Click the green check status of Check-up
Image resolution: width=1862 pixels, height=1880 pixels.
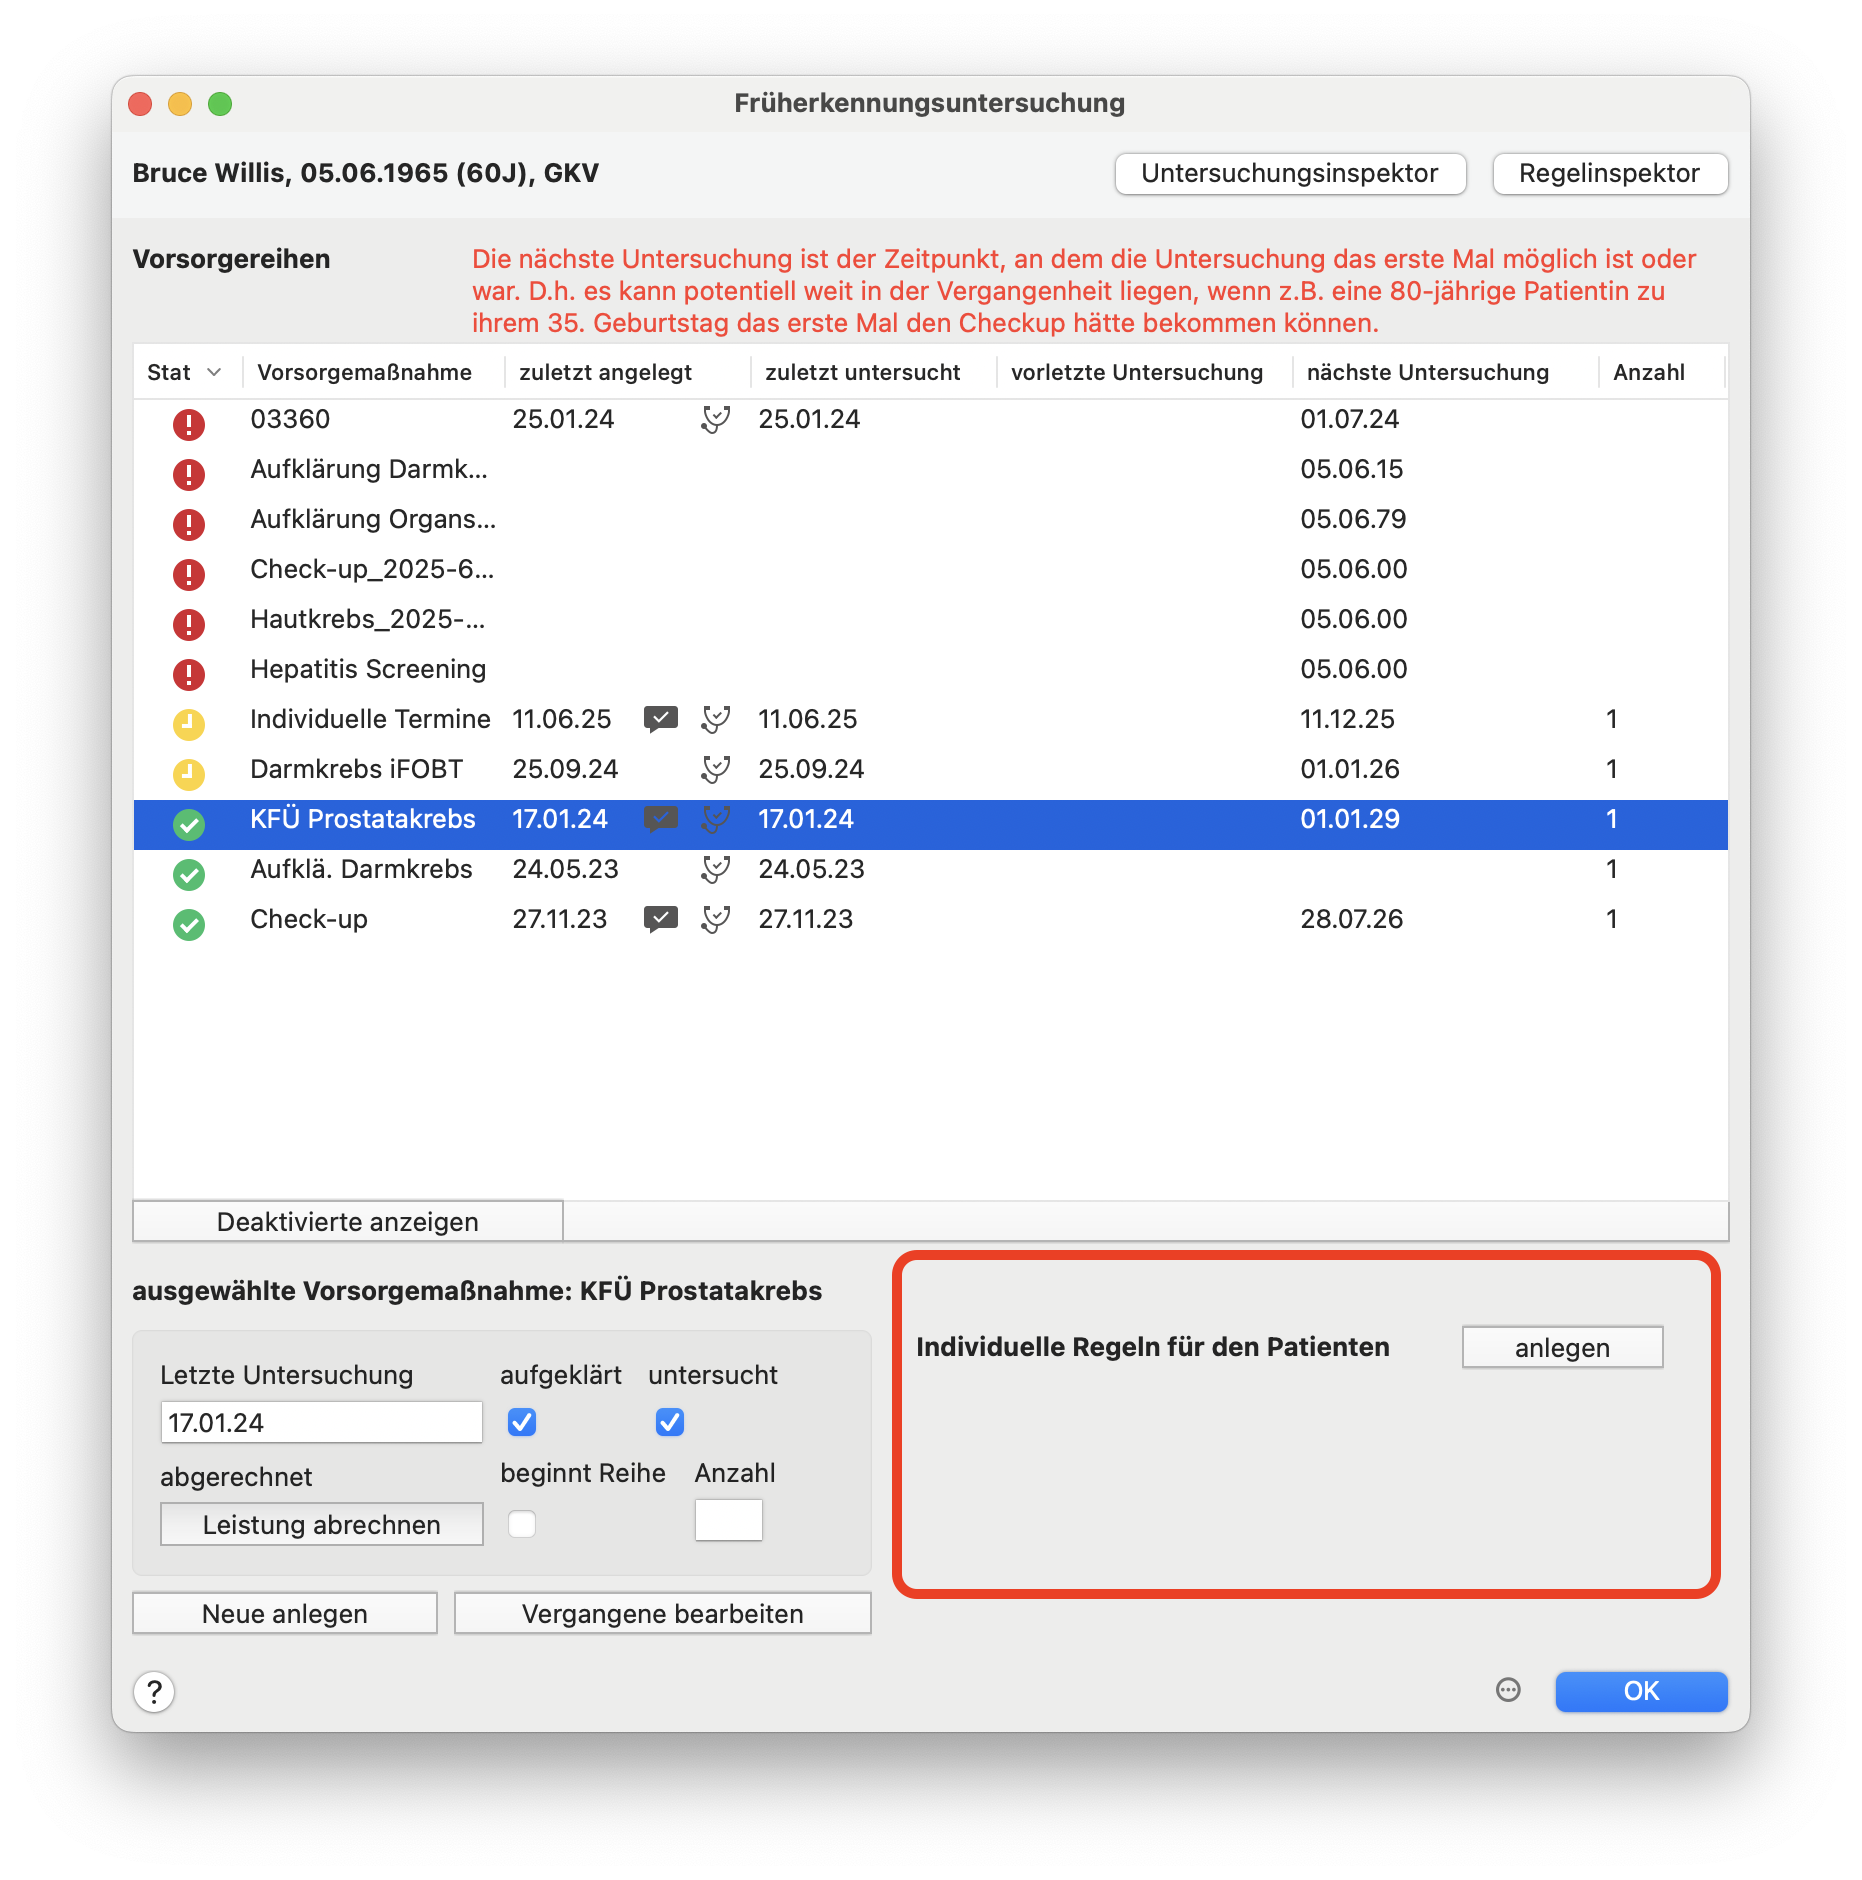(188, 924)
